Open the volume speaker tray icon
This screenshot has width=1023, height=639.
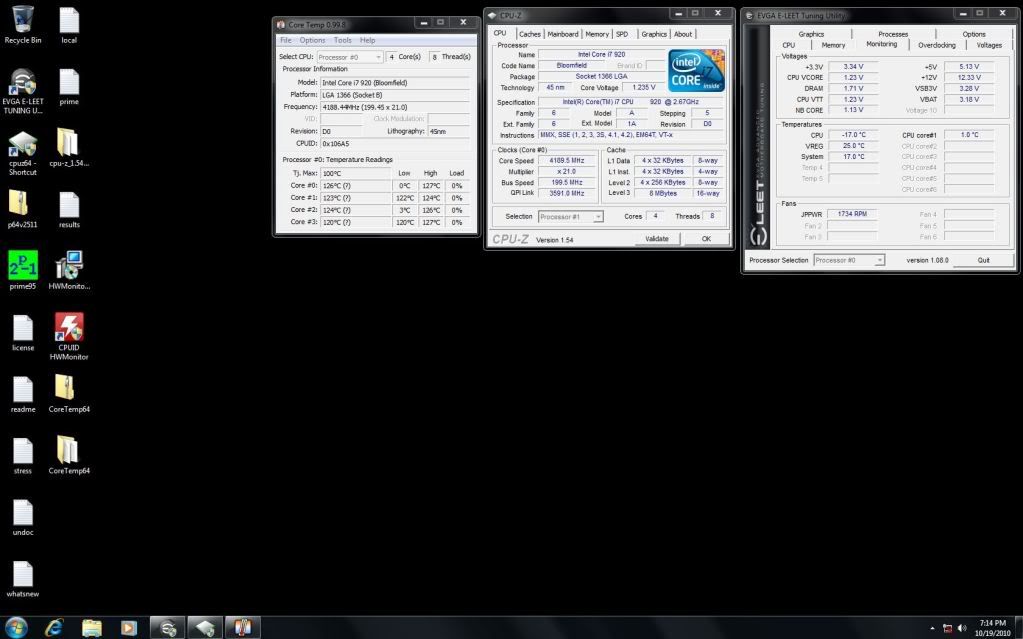tap(962, 628)
